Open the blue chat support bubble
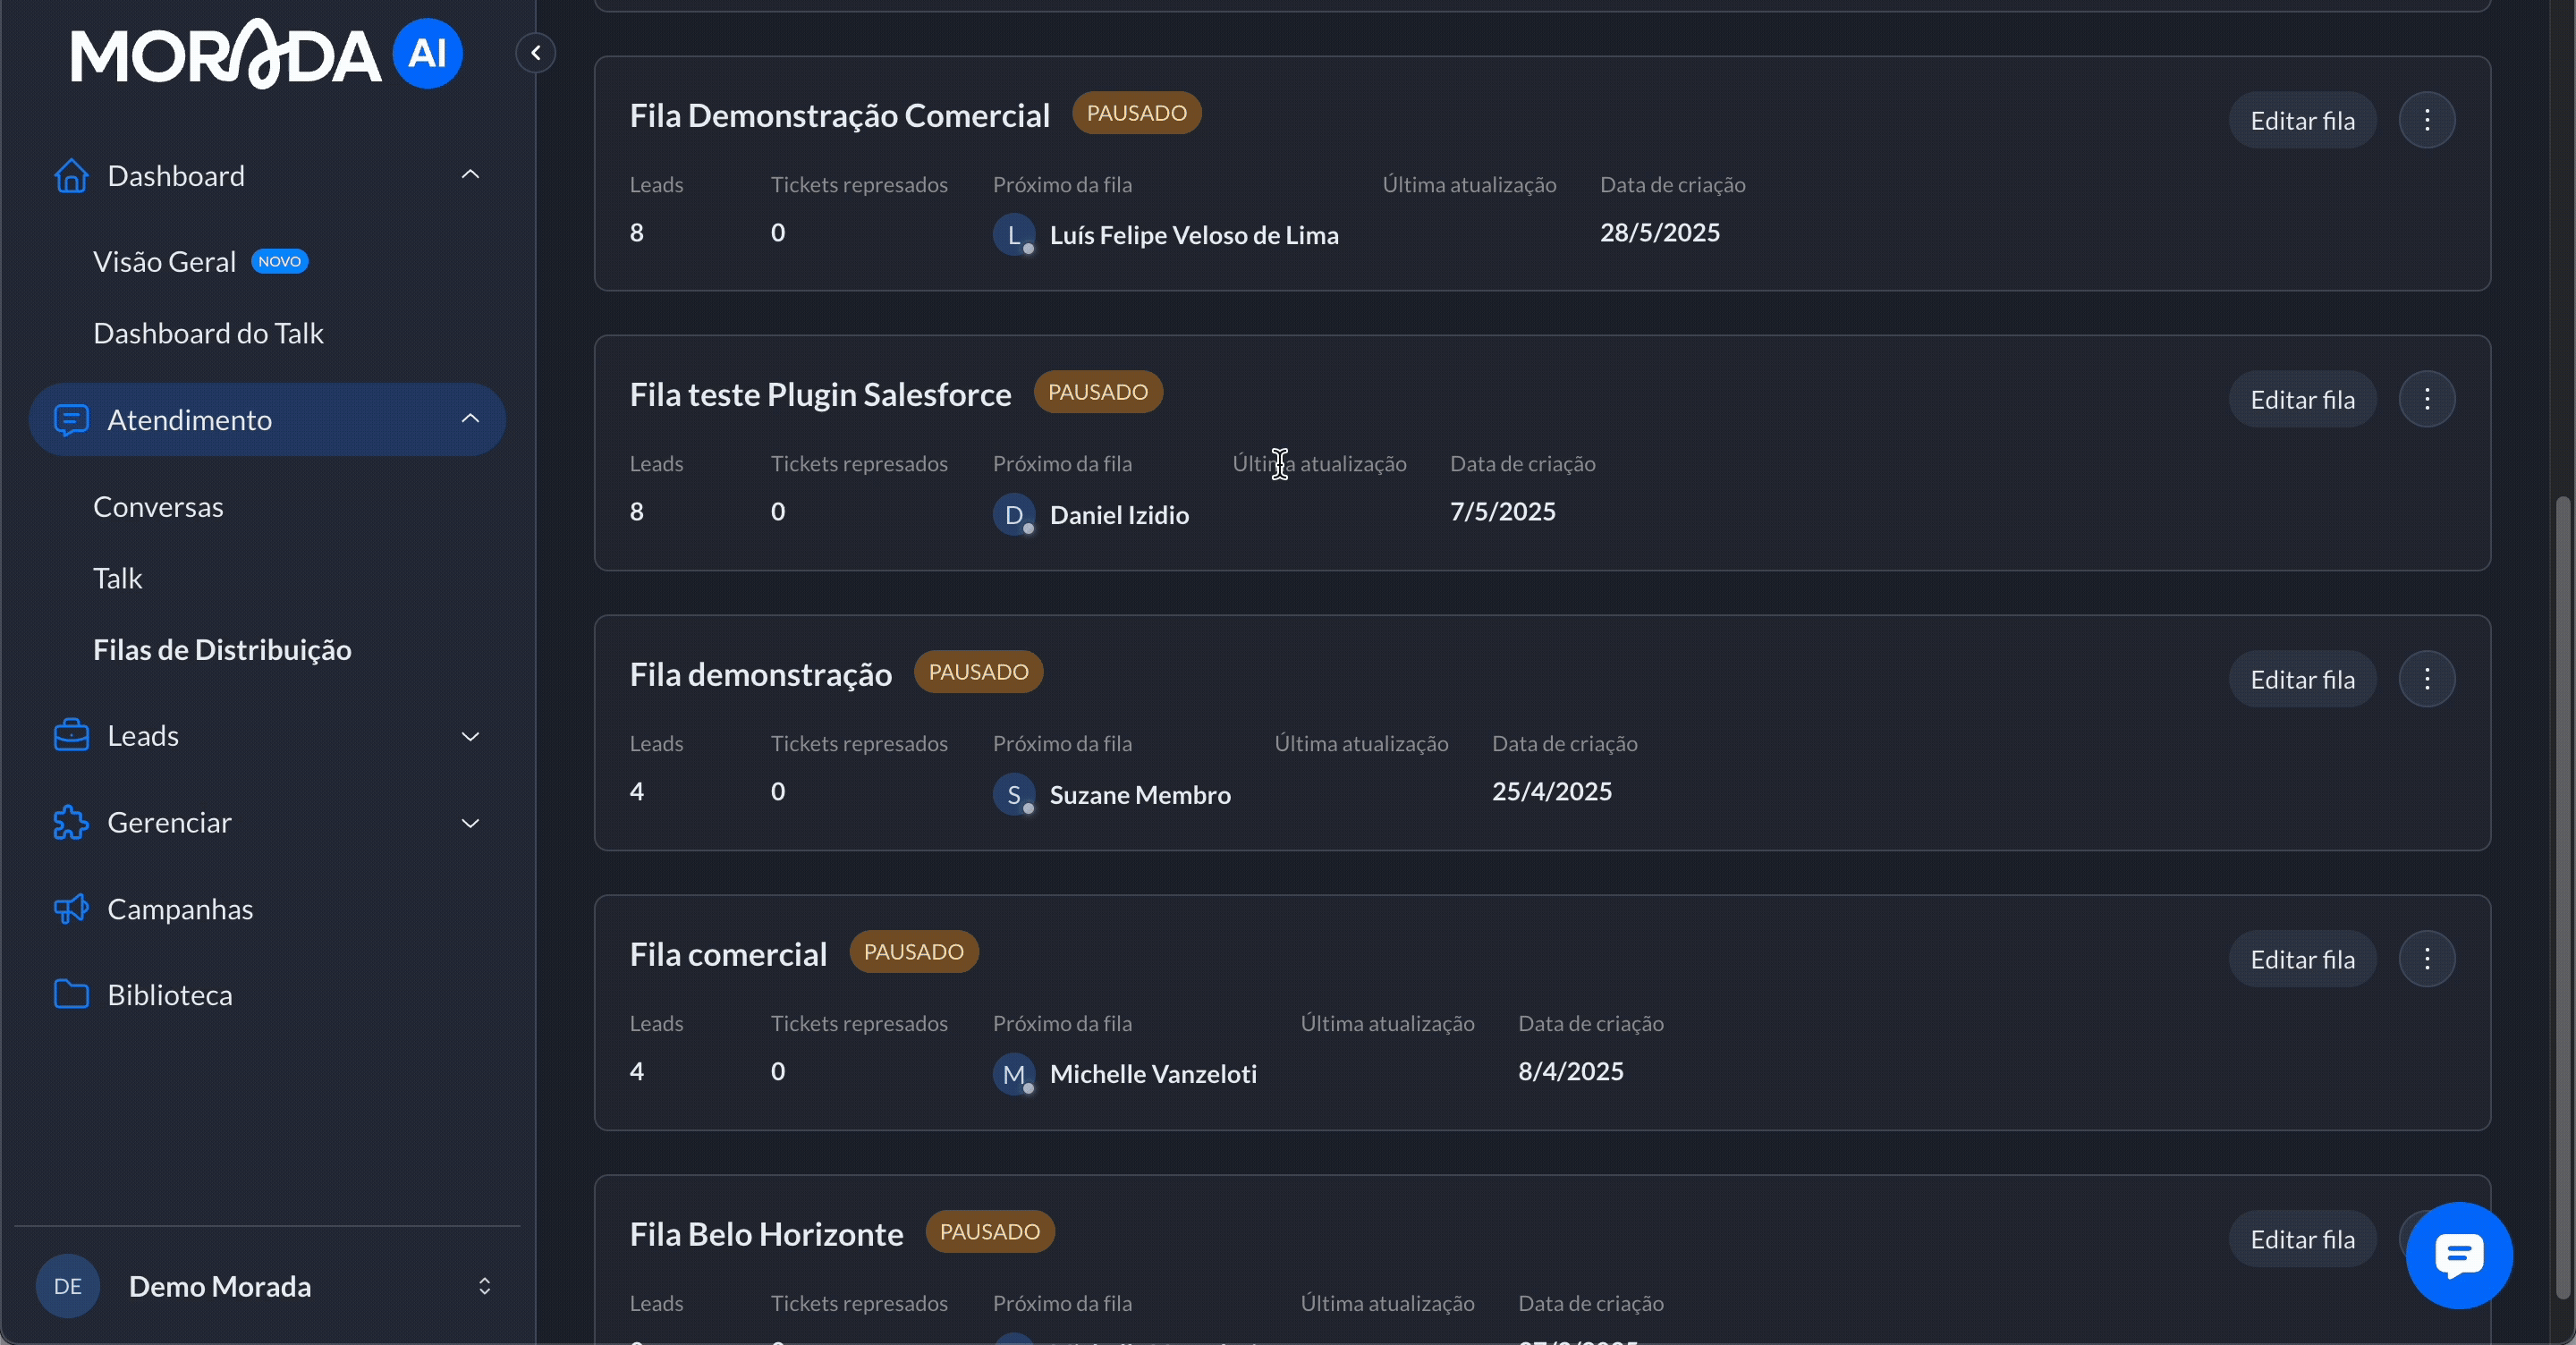This screenshot has width=2576, height=1345. (2458, 1255)
